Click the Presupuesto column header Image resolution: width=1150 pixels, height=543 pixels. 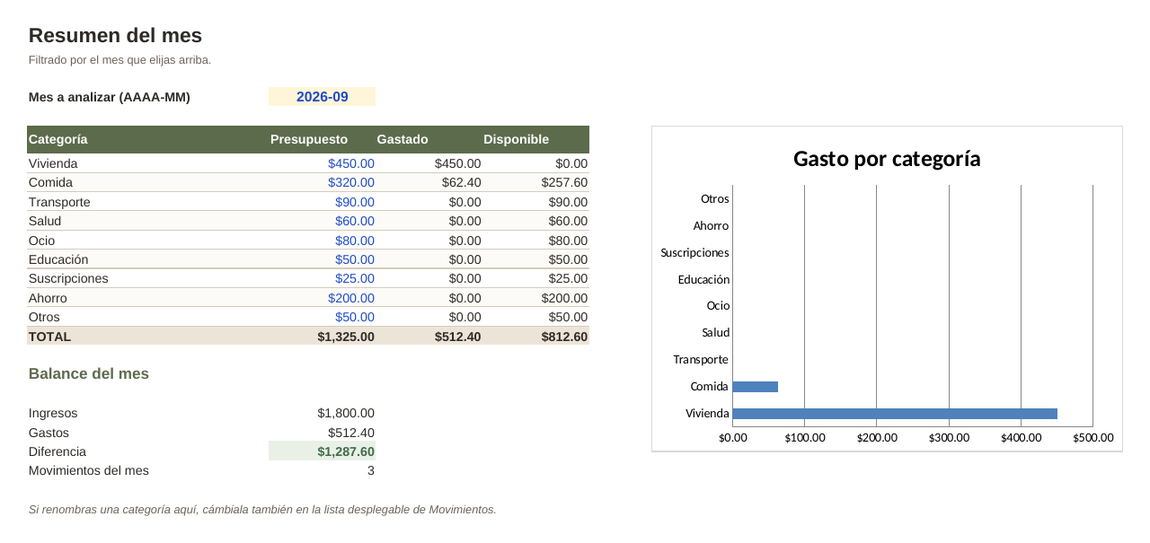[309, 139]
